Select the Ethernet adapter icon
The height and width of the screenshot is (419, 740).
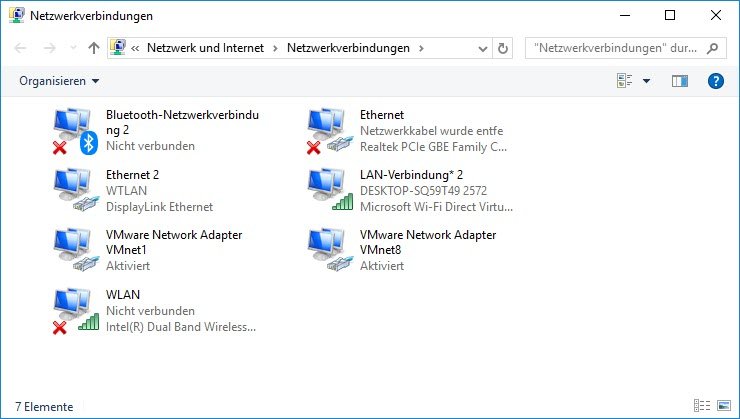(x=327, y=131)
